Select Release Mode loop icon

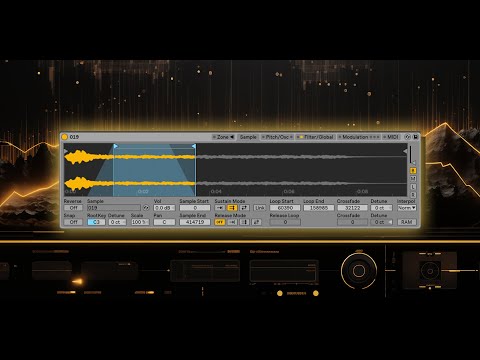(x=244, y=222)
